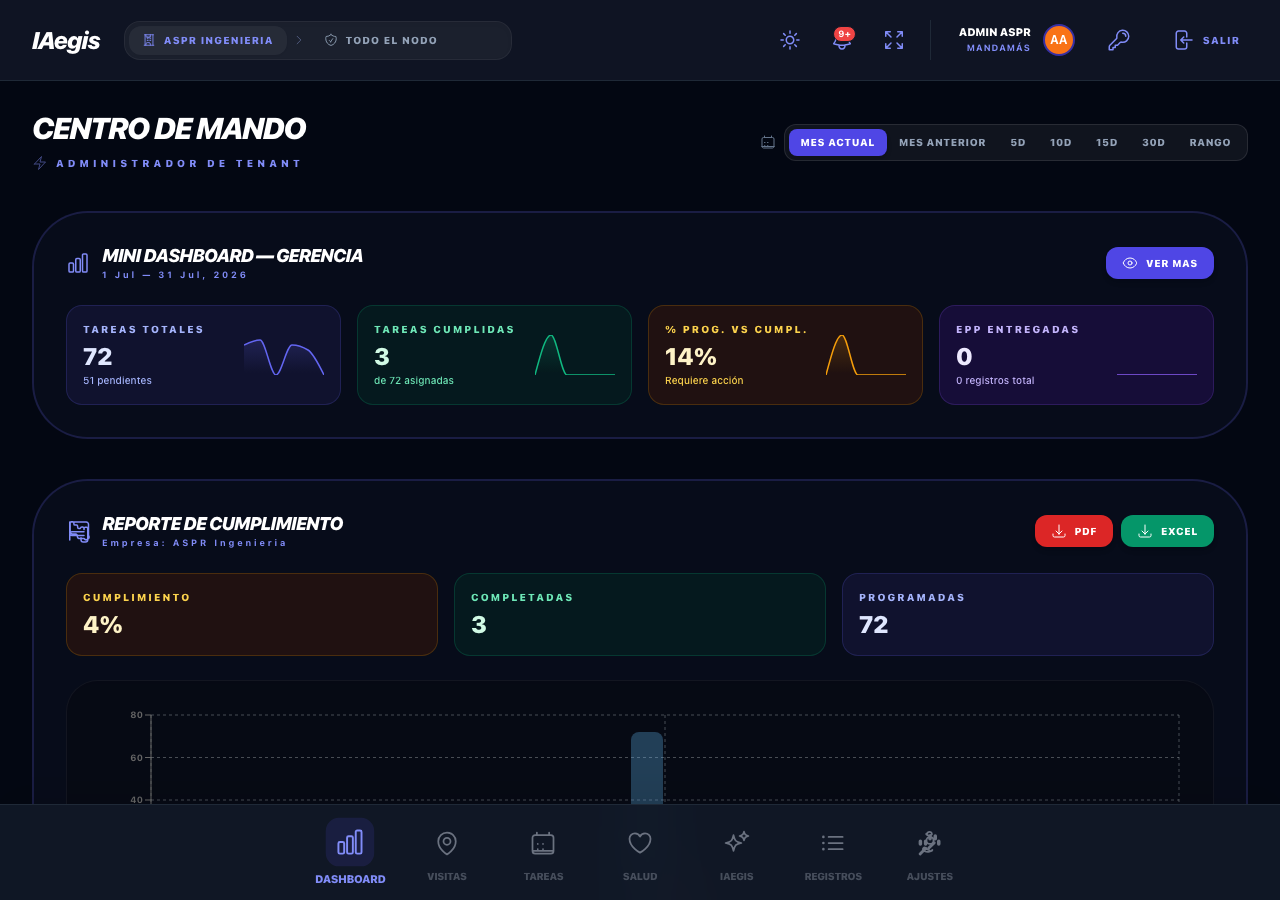The height and width of the screenshot is (900, 1280).
Task: Click the tall bar in the compliance chart
Action: point(647,767)
